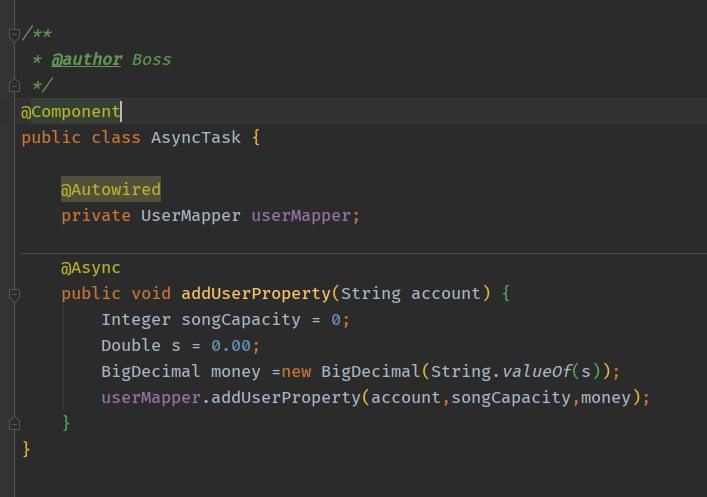Image resolution: width=707 pixels, height=497 pixels.
Task: Click the method closing-brace fold marker
Action: coord(14,424)
